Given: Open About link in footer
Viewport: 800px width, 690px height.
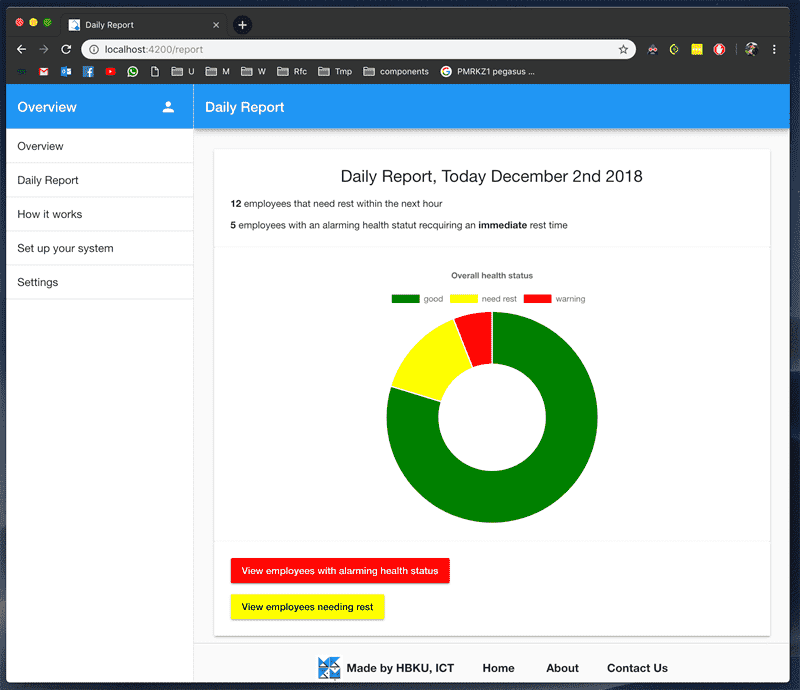Looking at the screenshot, I should coord(562,668).
